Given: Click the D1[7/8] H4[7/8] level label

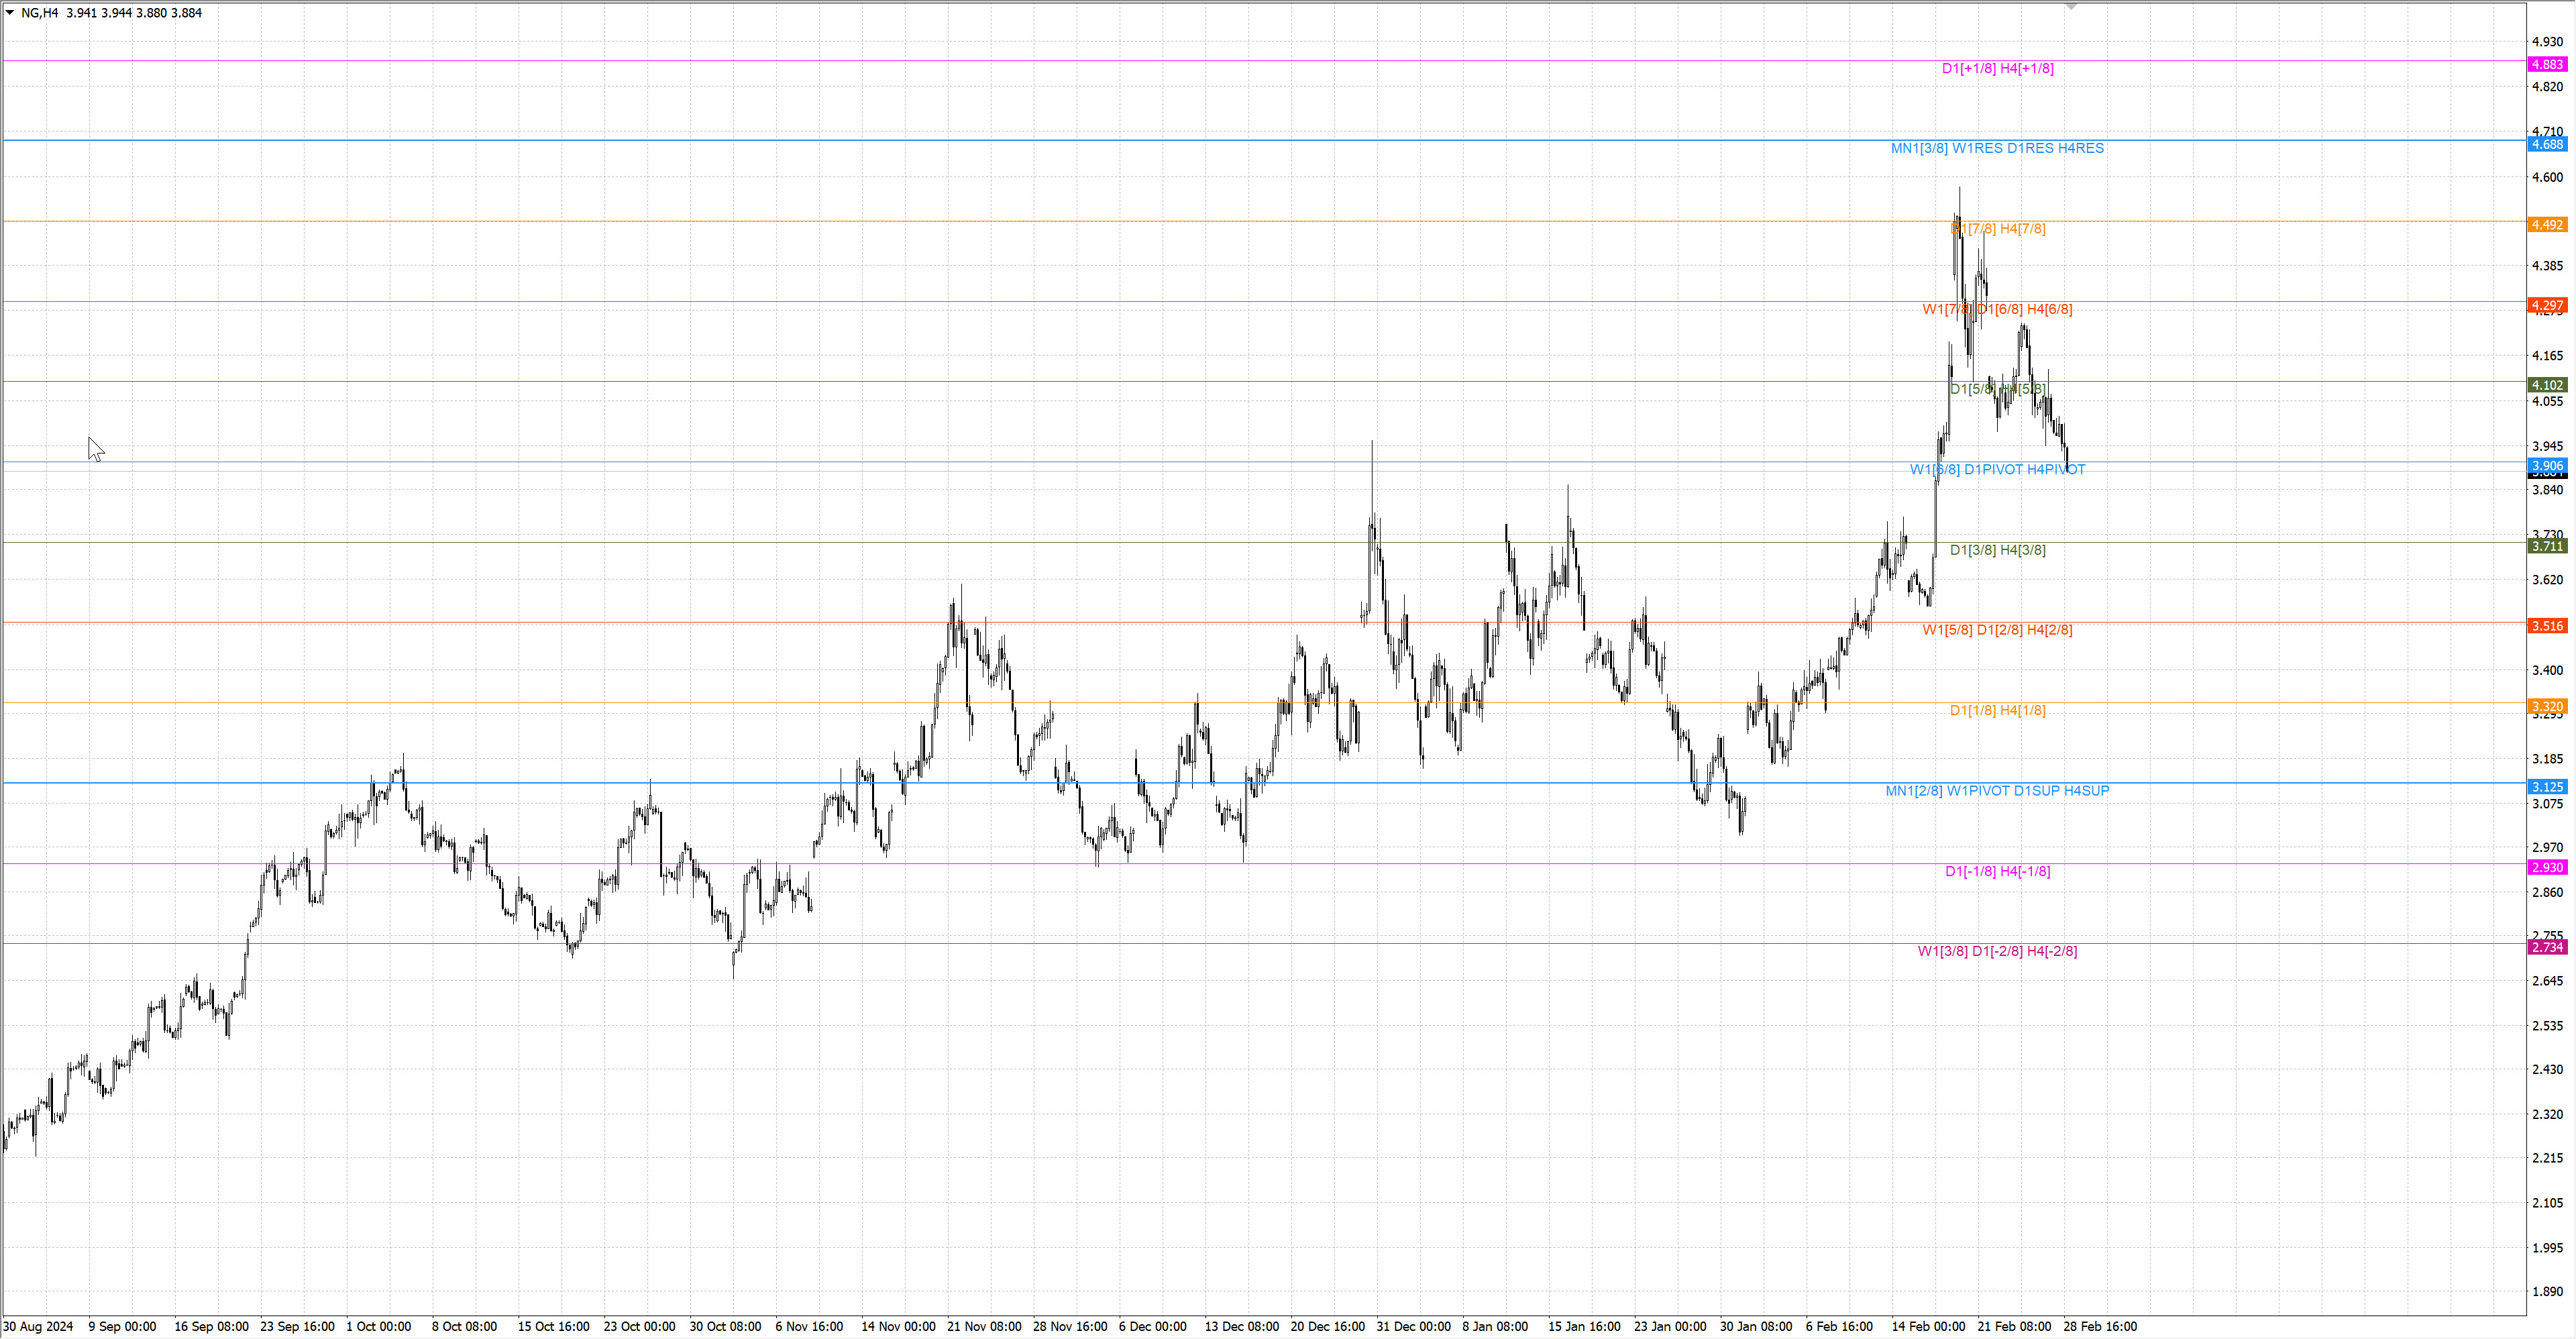Looking at the screenshot, I should [1998, 229].
